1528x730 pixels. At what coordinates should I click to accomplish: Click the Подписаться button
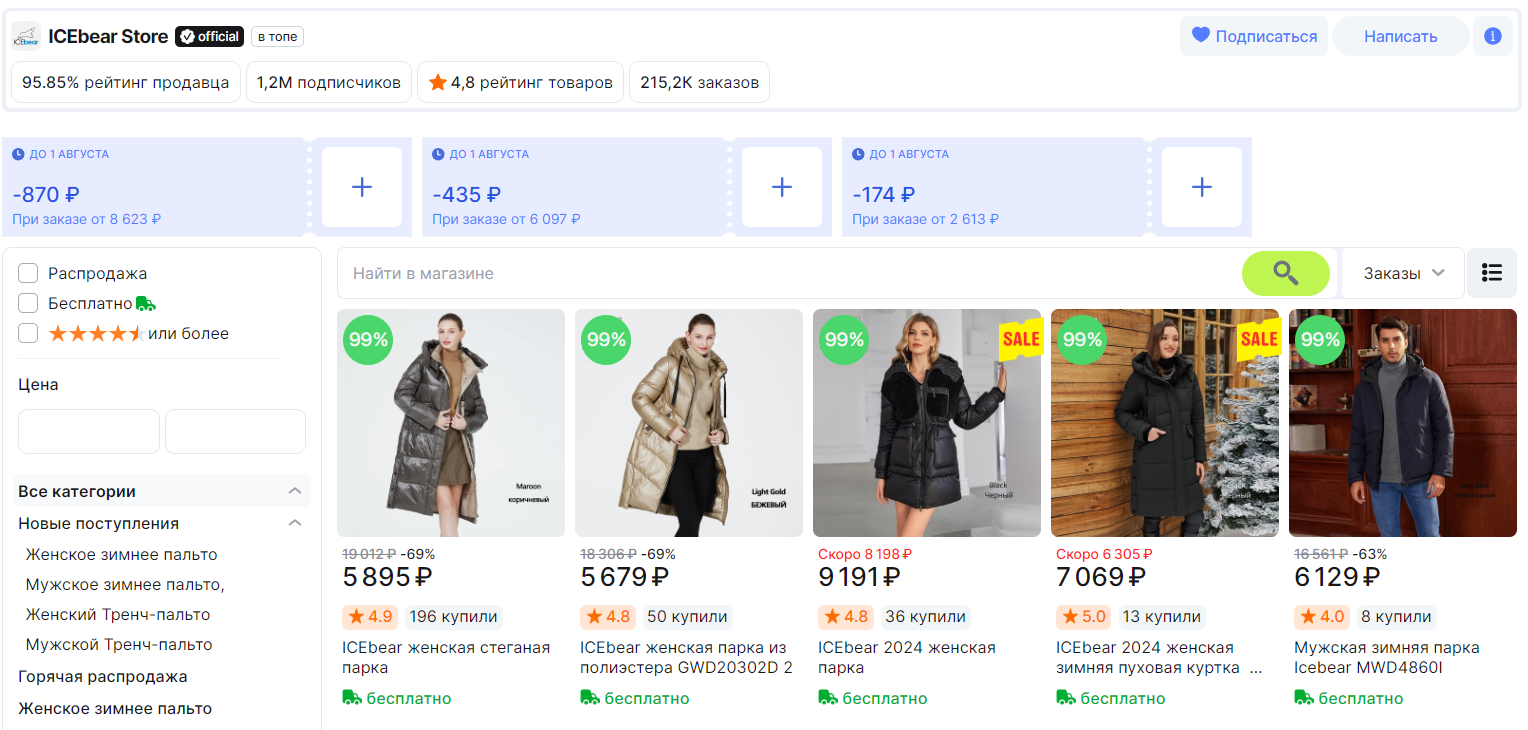click(1254, 36)
